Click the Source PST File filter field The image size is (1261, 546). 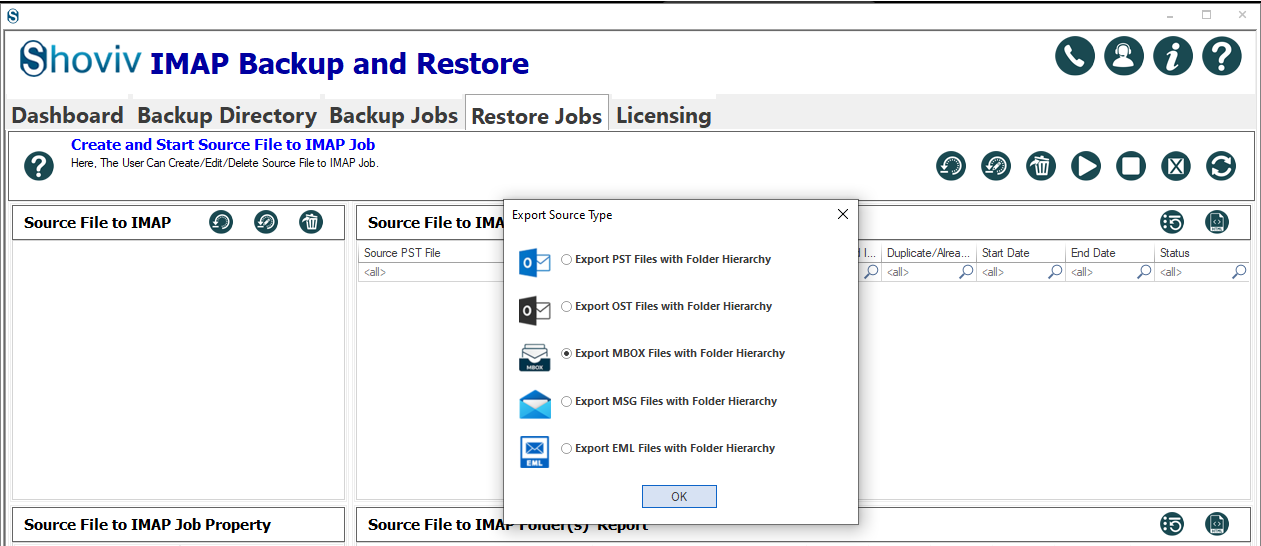click(431, 272)
